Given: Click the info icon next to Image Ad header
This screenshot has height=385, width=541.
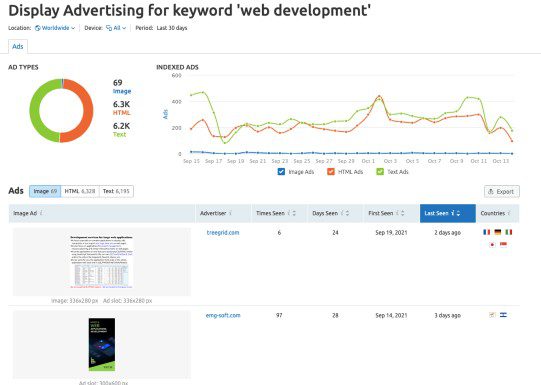Looking at the screenshot, I should [41, 213].
